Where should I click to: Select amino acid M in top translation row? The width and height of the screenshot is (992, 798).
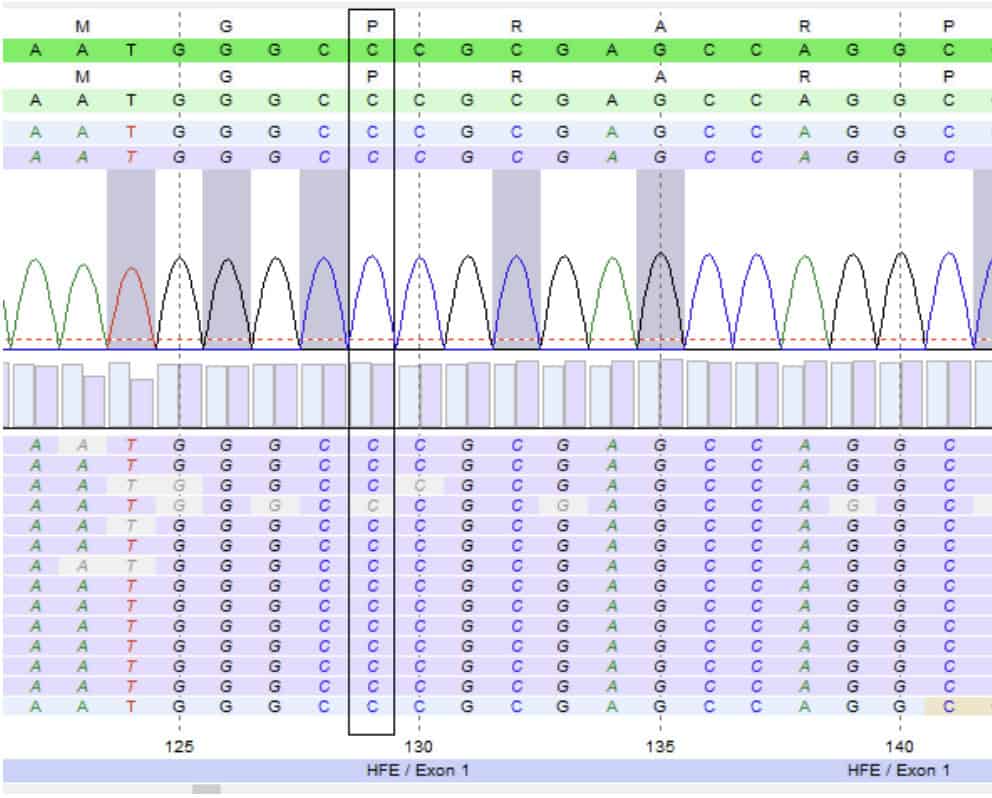point(83,26)
